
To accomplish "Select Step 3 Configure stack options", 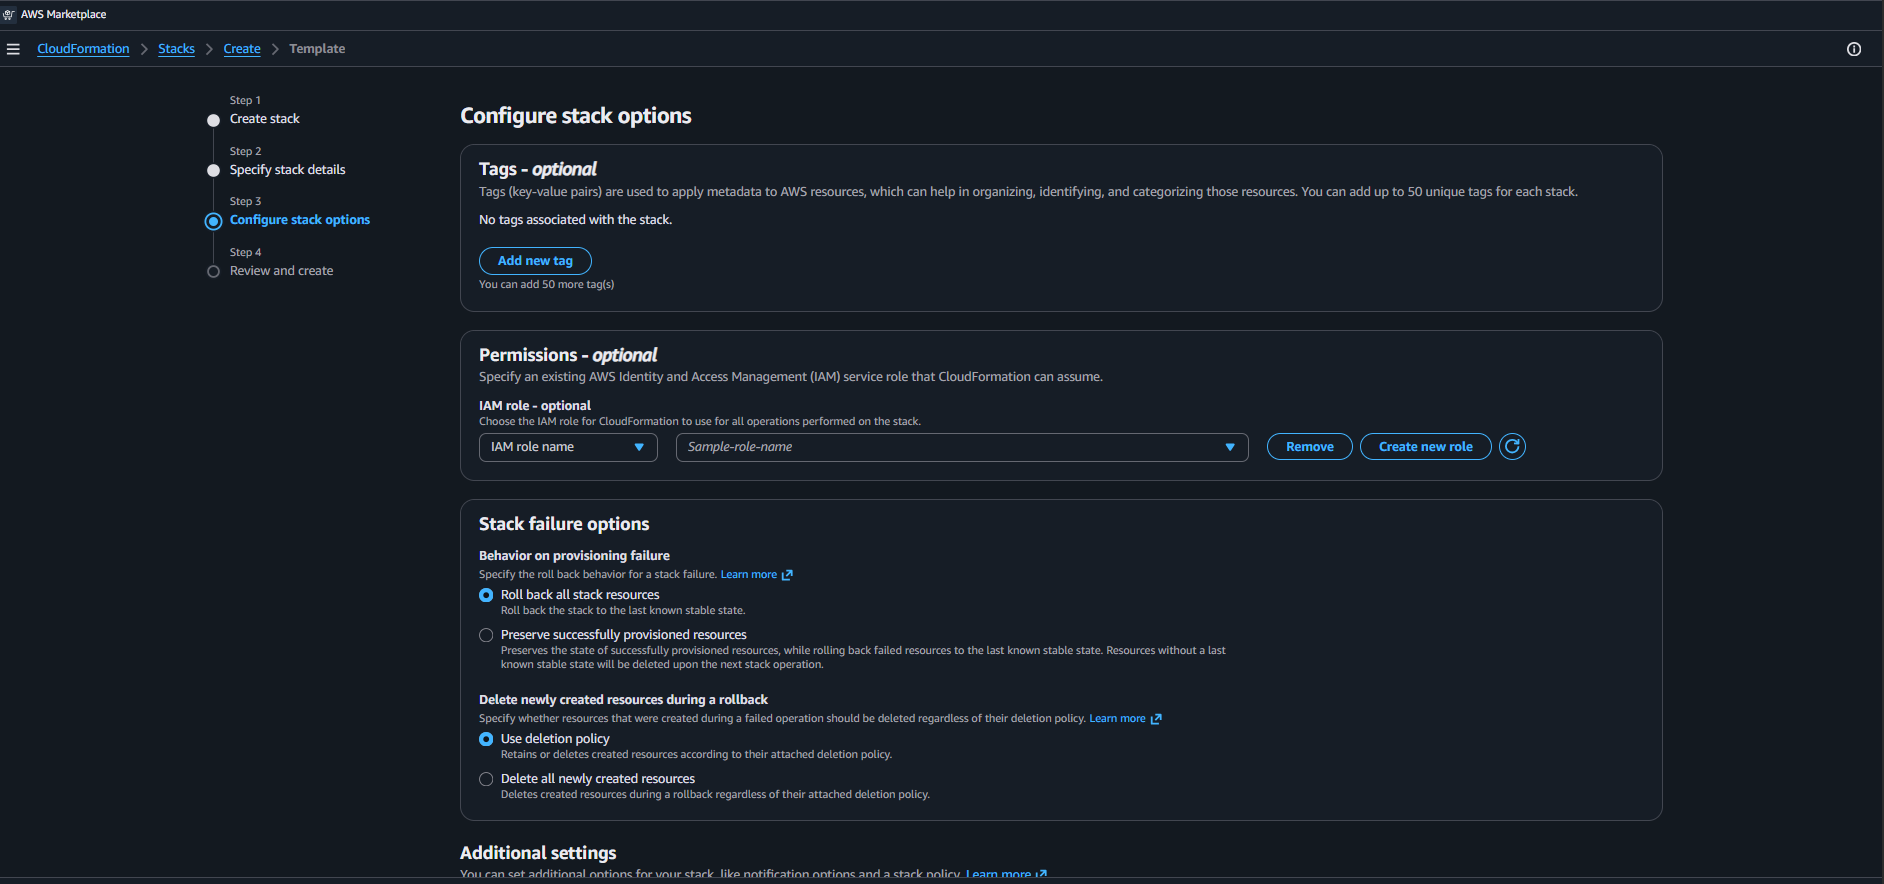I will 300,220.
